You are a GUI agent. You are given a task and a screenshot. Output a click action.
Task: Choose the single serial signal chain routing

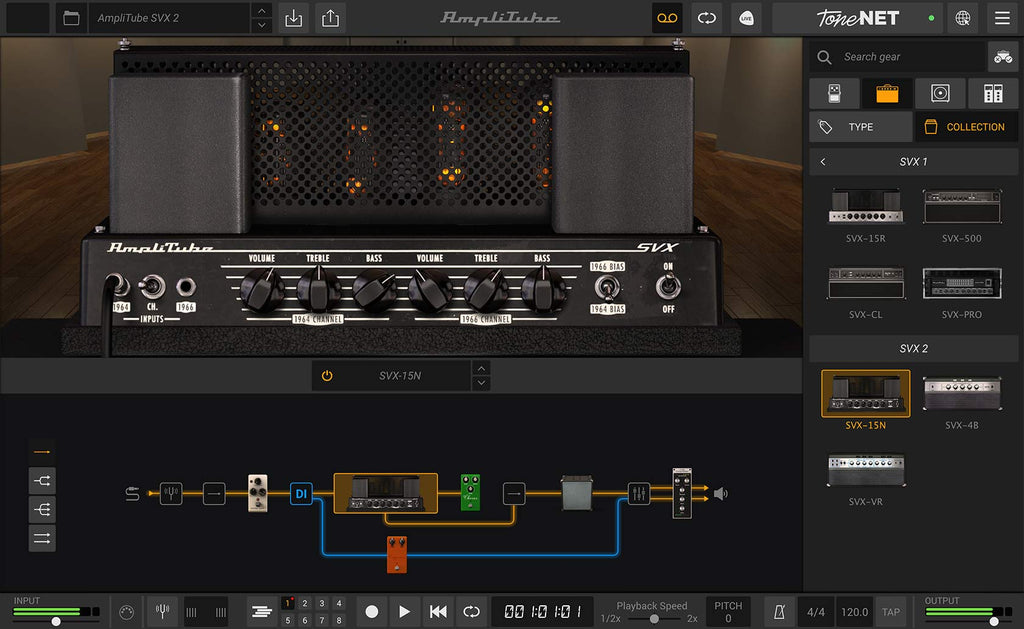(42, 451)
